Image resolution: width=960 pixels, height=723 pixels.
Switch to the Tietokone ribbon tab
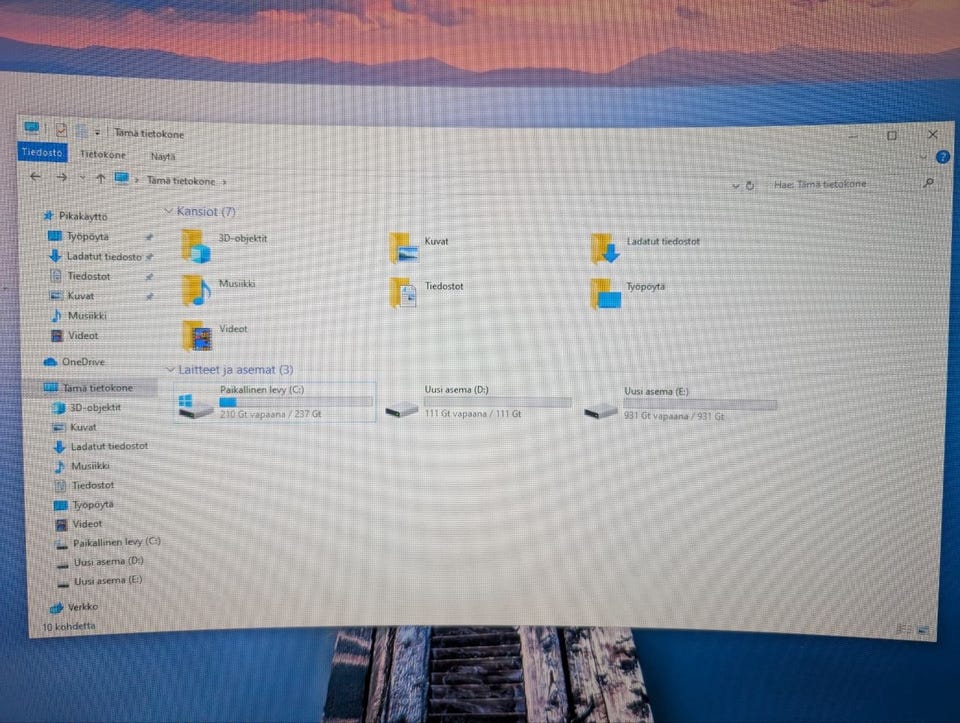point(103,154)
